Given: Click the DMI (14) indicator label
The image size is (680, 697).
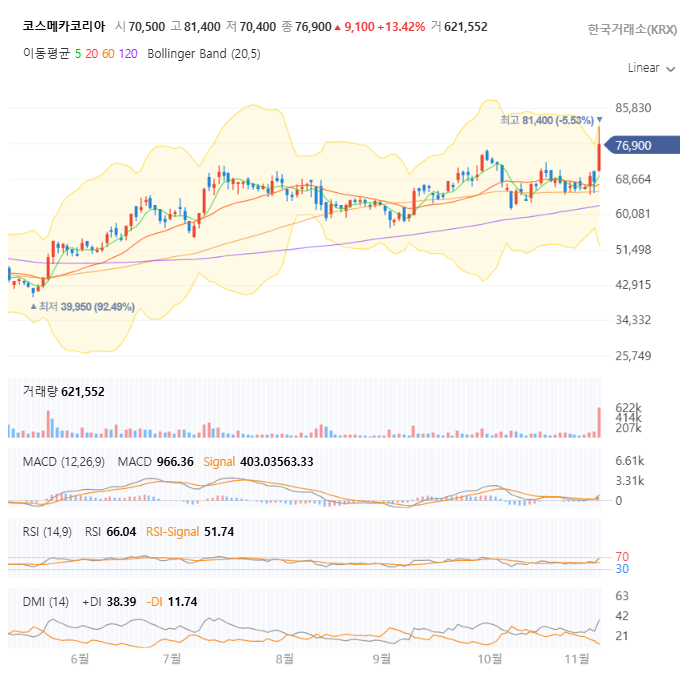Looking at the screenshot, I should pos(46,602).
